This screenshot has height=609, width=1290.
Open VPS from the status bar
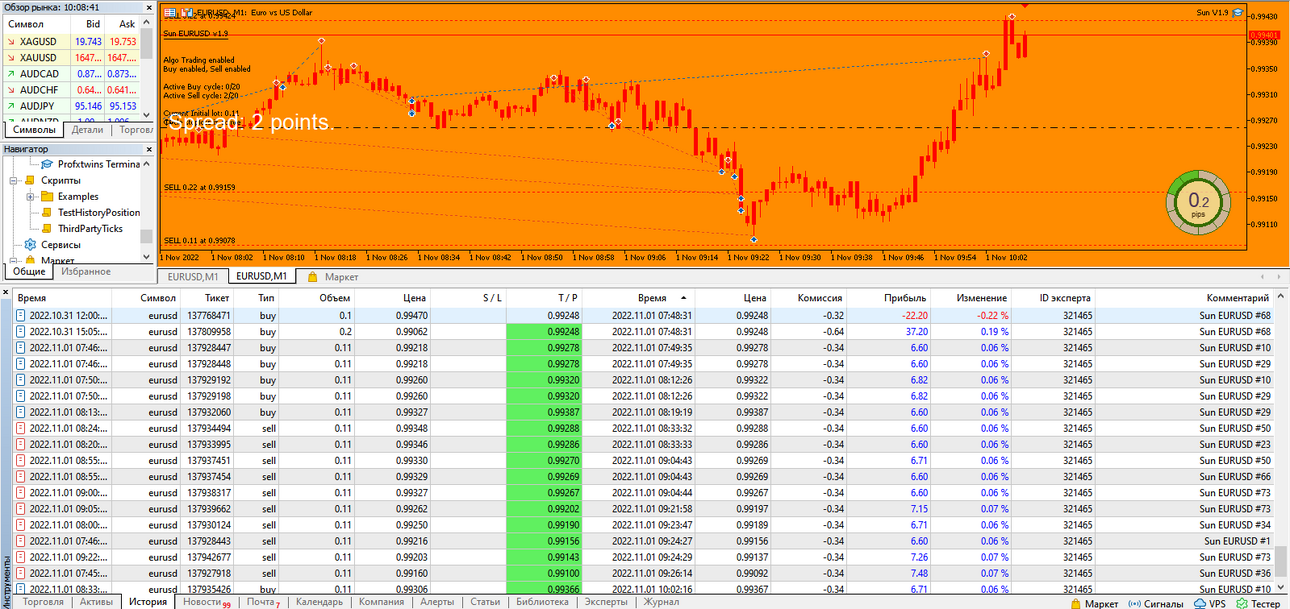(x=1209, y=603)
